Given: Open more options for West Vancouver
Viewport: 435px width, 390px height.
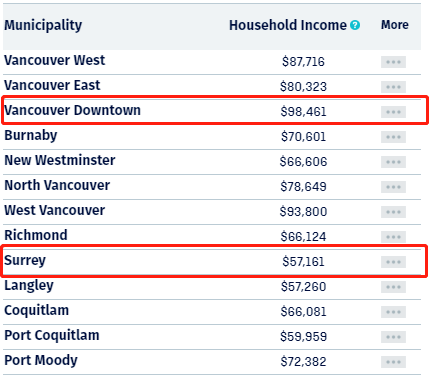Looking at the screenshot, I should (x=393, y=212).
